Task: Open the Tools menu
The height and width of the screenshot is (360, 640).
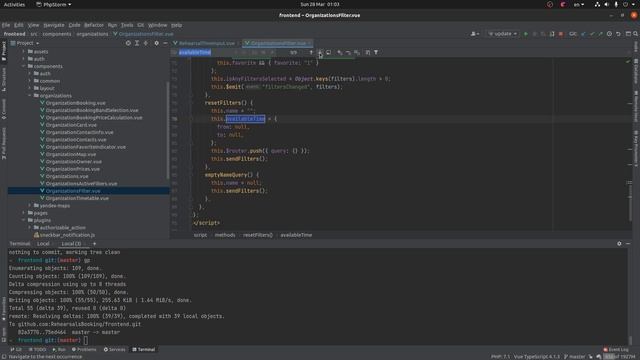Action: pos(127,25)
